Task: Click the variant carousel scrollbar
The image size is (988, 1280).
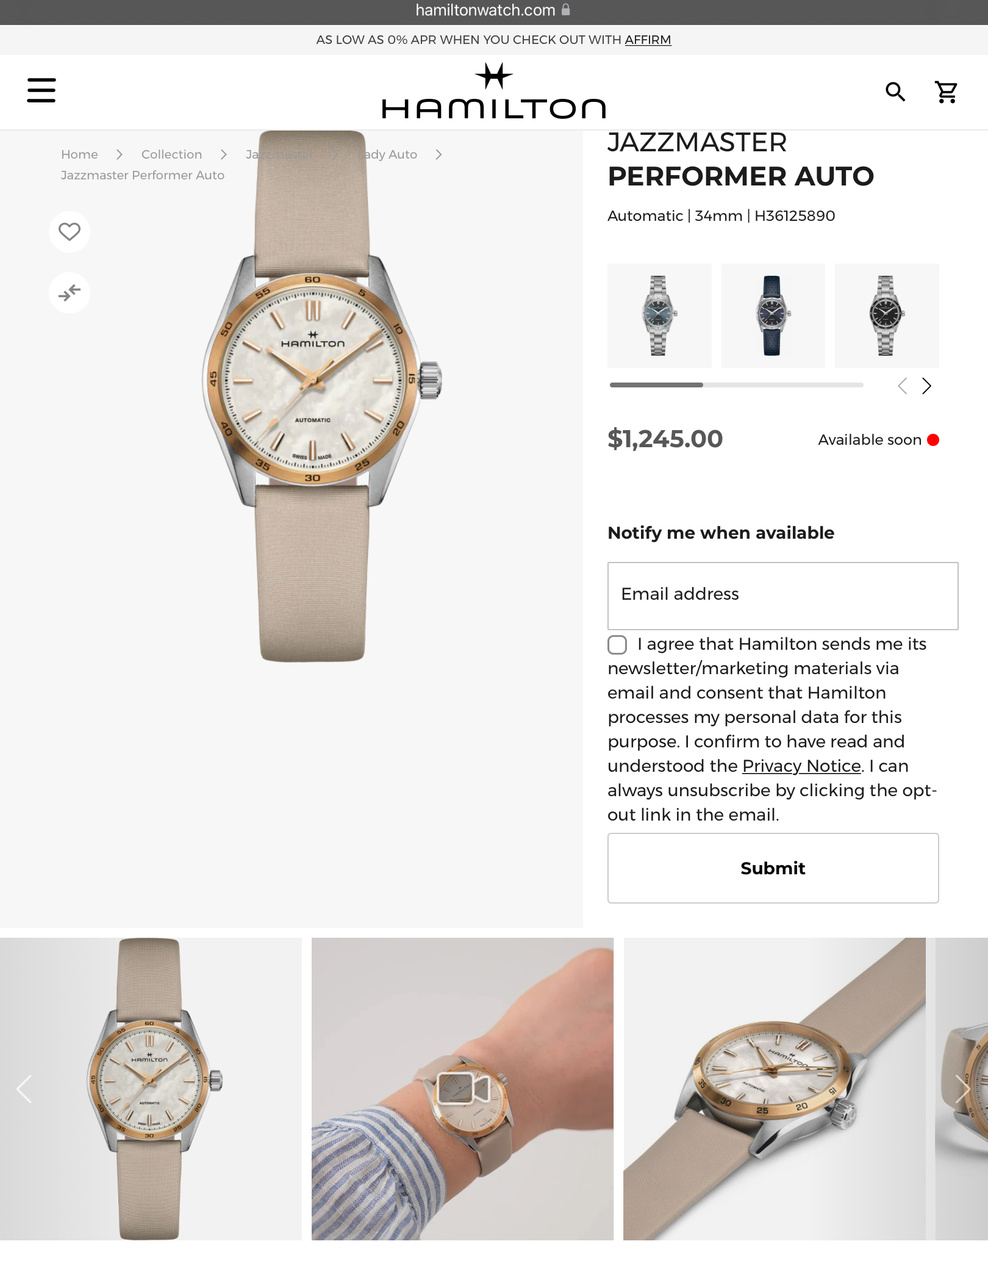Action: (736, 385)
